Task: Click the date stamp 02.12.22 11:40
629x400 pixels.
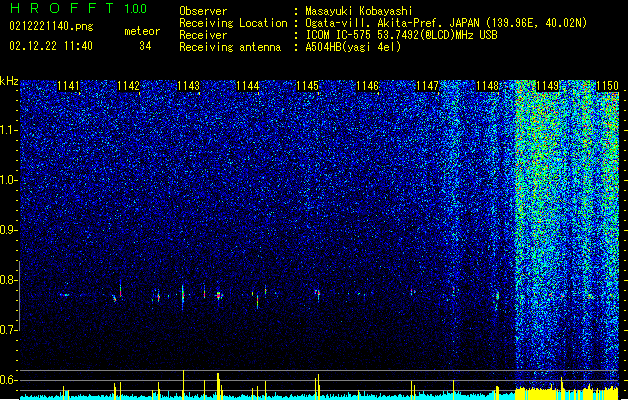Action: (x=51, y=46)
